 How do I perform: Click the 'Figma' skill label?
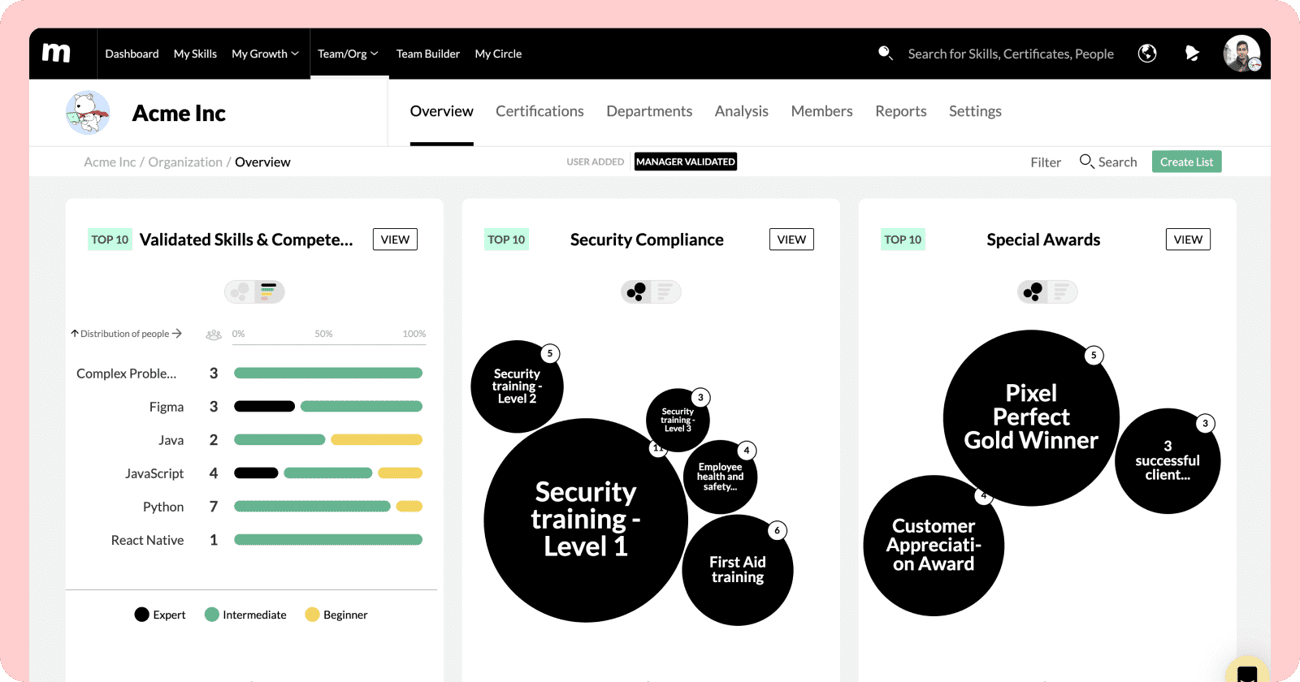click(166, 407)
